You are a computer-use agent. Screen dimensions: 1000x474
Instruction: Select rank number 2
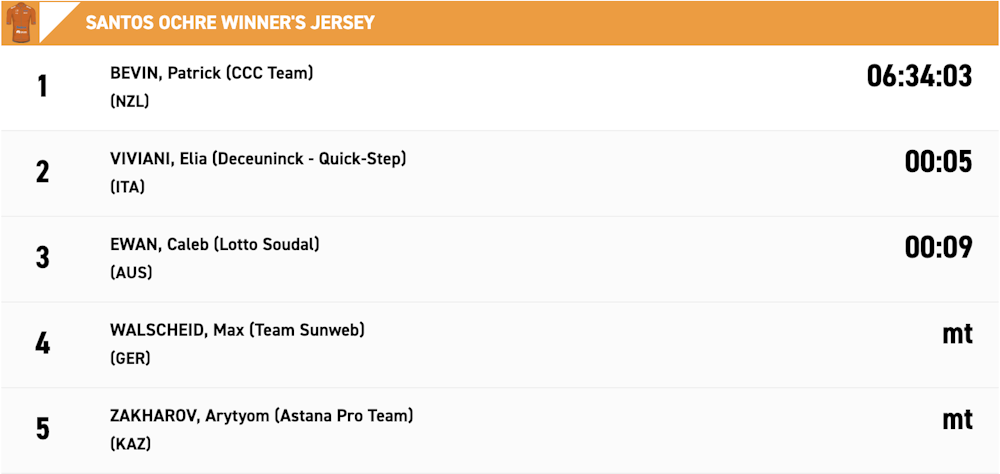point(42,173)
